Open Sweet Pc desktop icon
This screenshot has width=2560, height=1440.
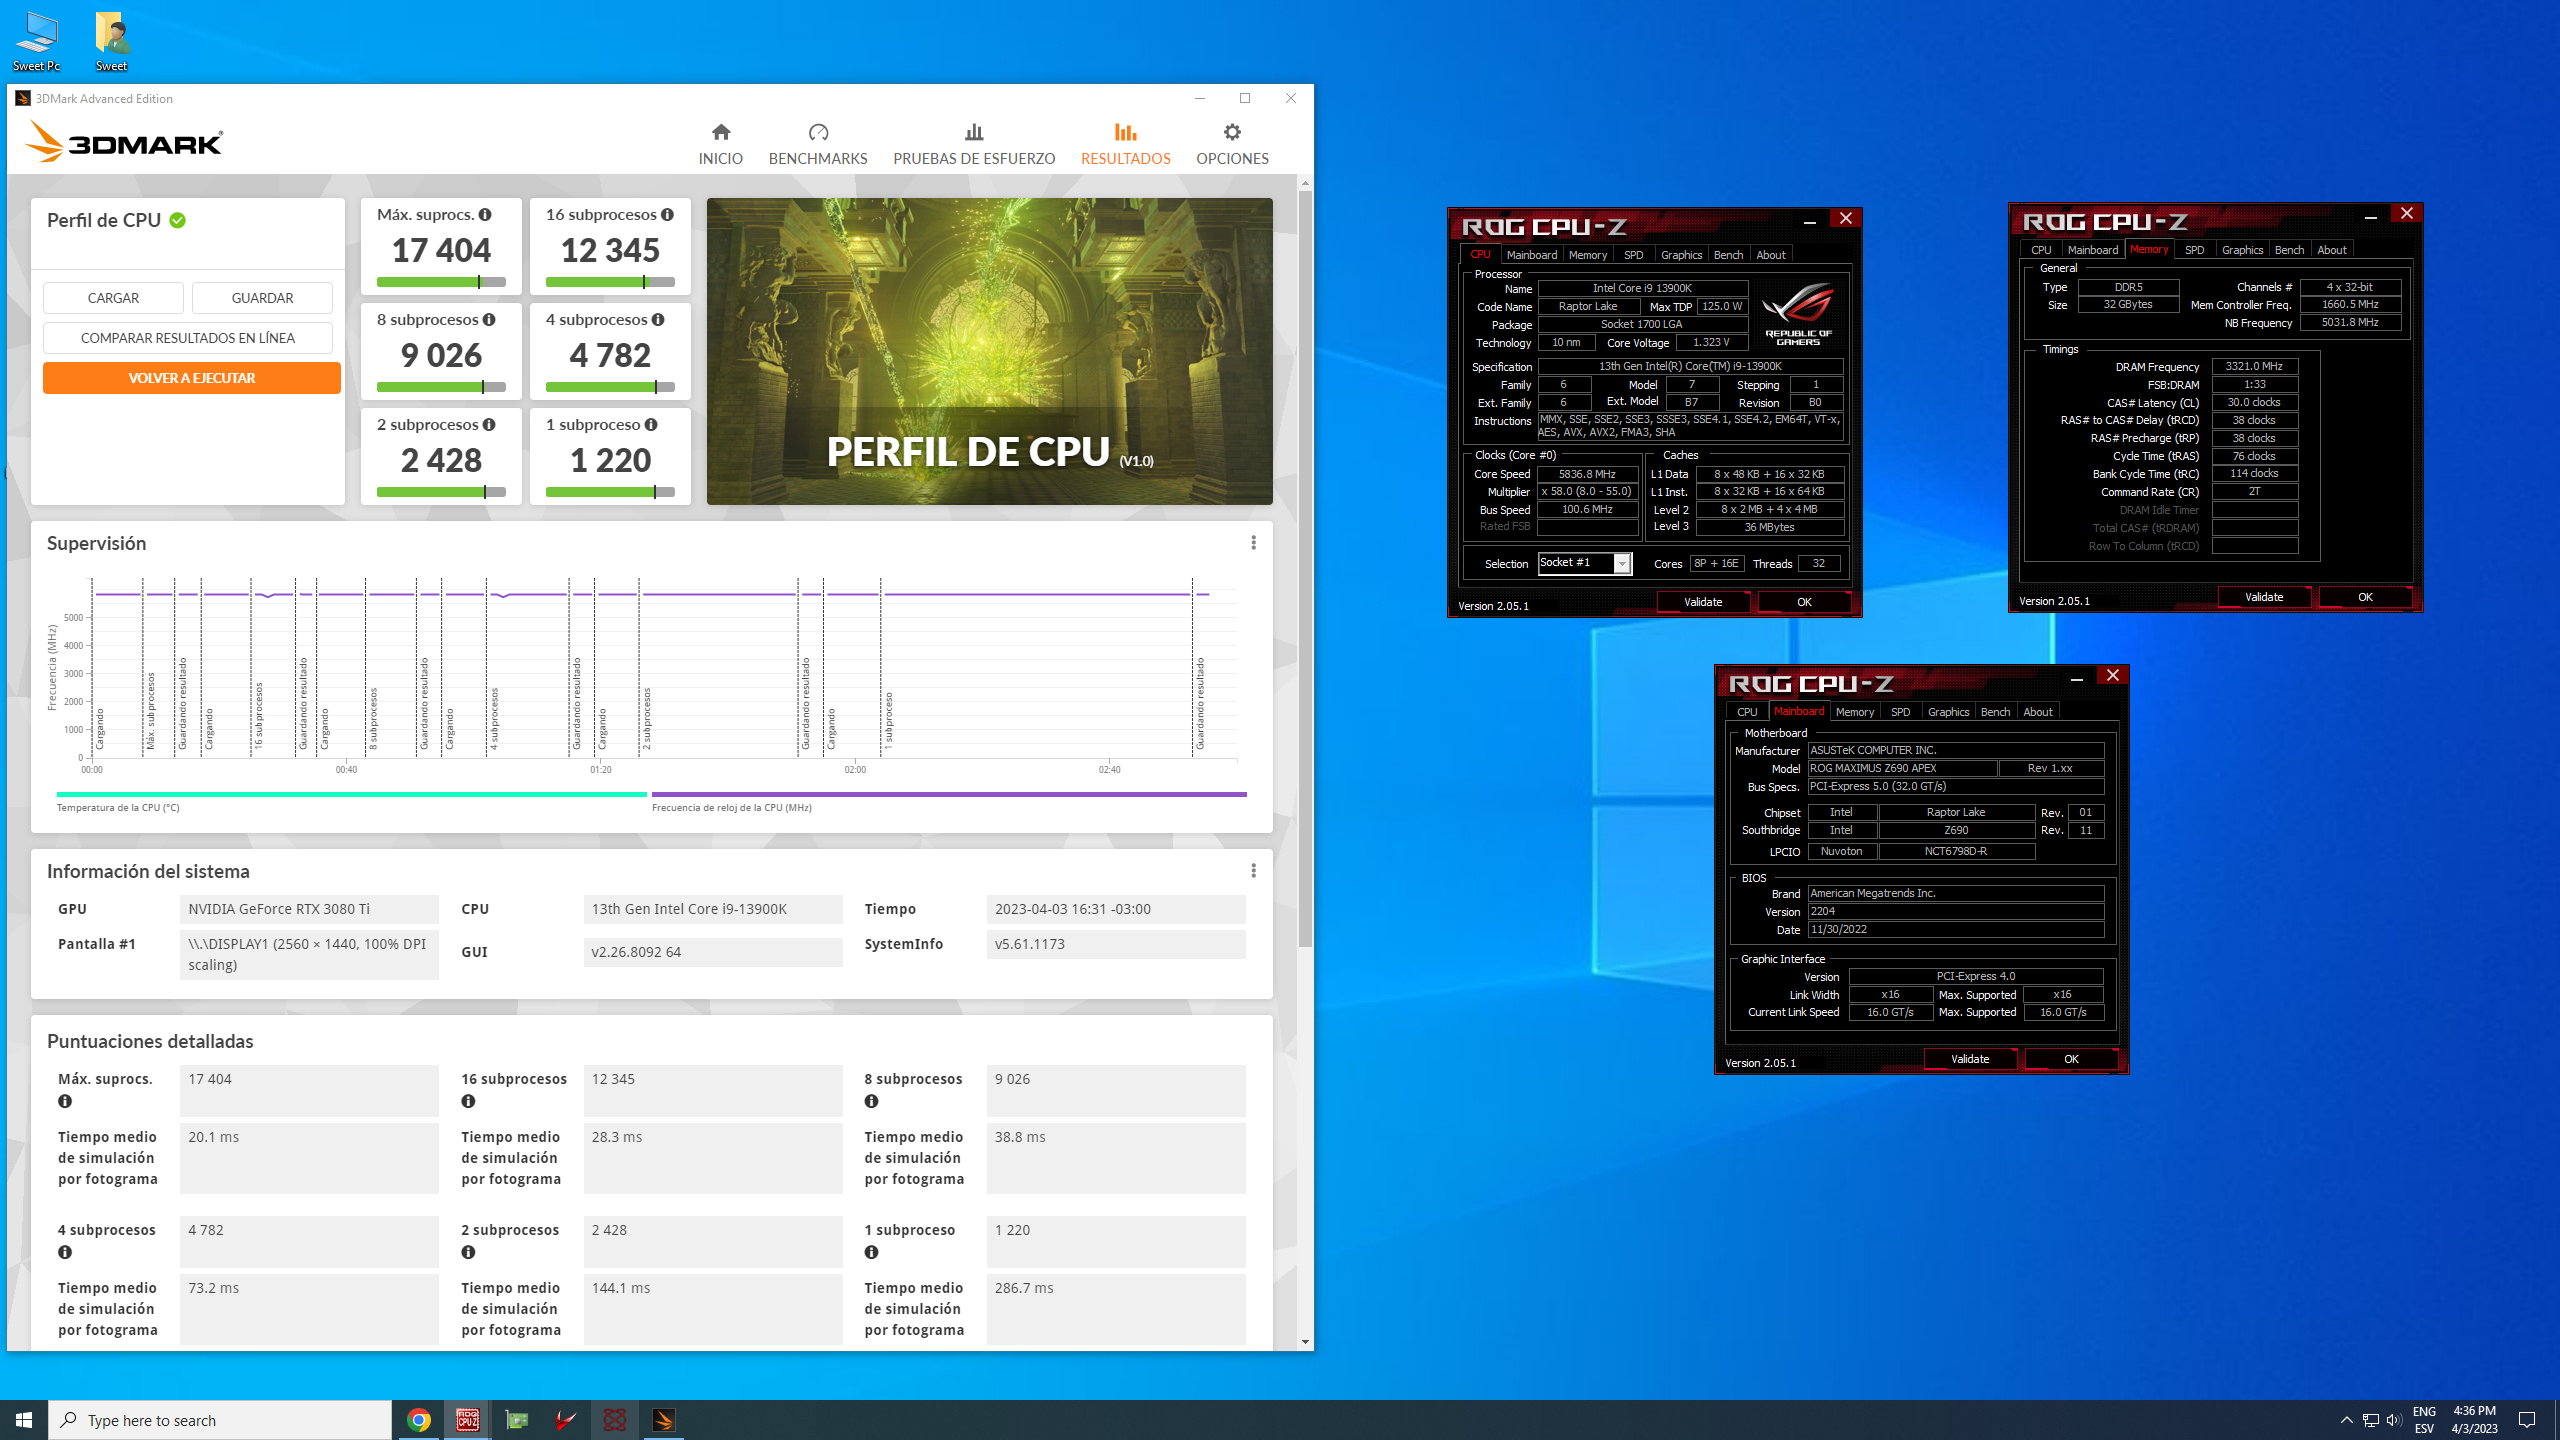37,42
